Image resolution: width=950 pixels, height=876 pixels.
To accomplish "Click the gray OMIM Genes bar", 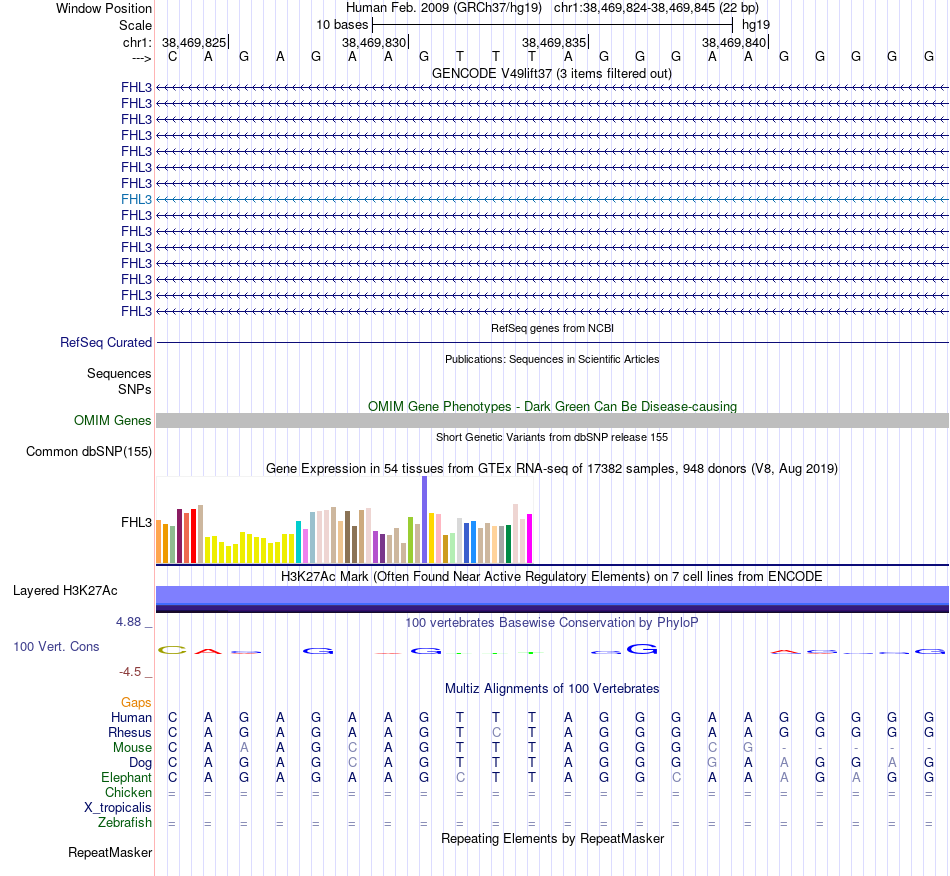I will (552, 420).
